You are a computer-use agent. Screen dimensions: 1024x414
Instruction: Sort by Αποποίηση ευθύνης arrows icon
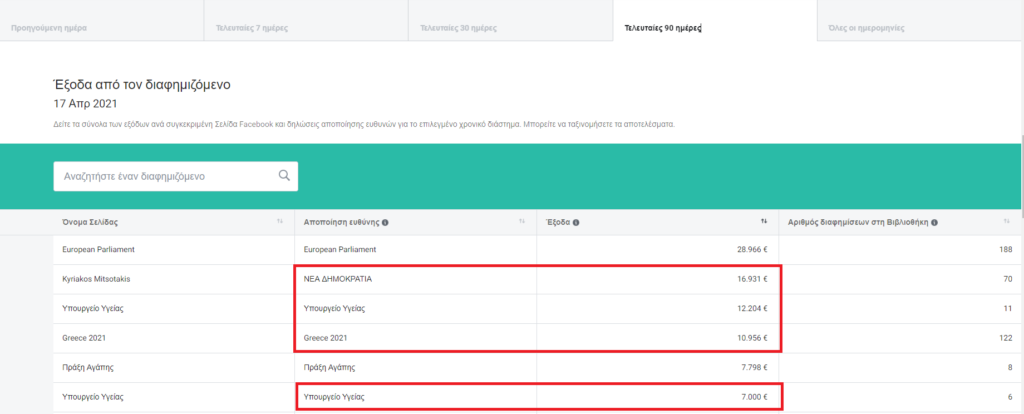click(522, 222)
